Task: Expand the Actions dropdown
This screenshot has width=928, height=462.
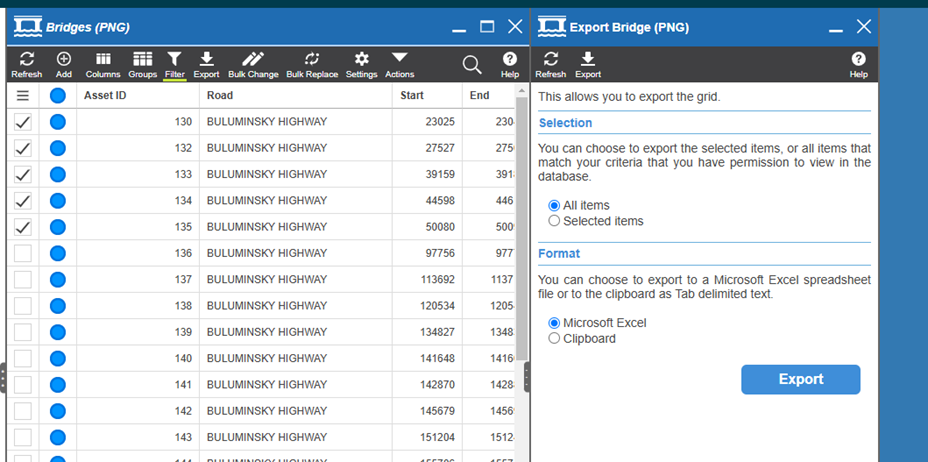Action: (x=399, y=64)
